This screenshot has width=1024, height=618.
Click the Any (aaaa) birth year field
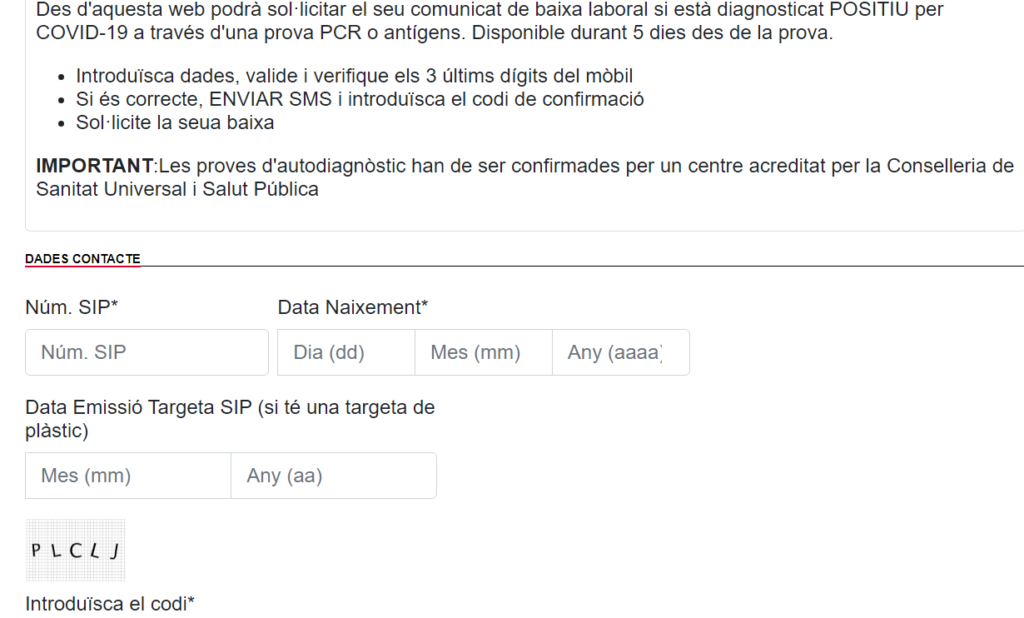[x=620, y=352]
